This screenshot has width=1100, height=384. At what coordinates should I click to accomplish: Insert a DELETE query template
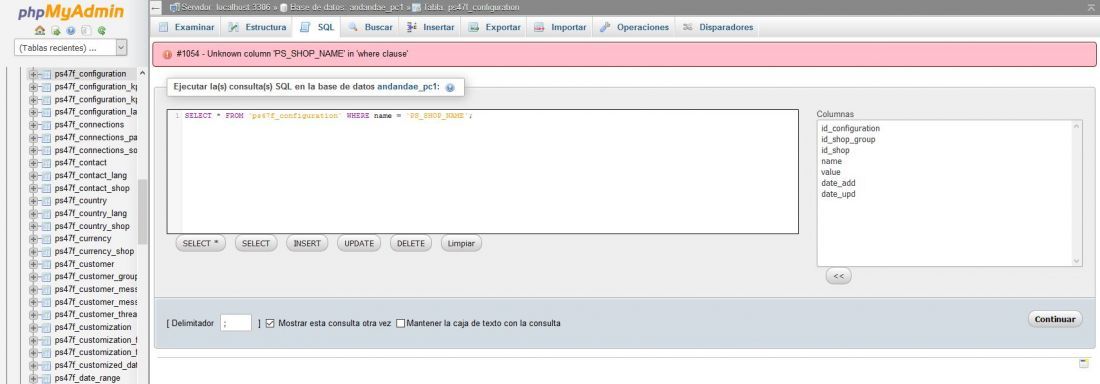(411, 244)
